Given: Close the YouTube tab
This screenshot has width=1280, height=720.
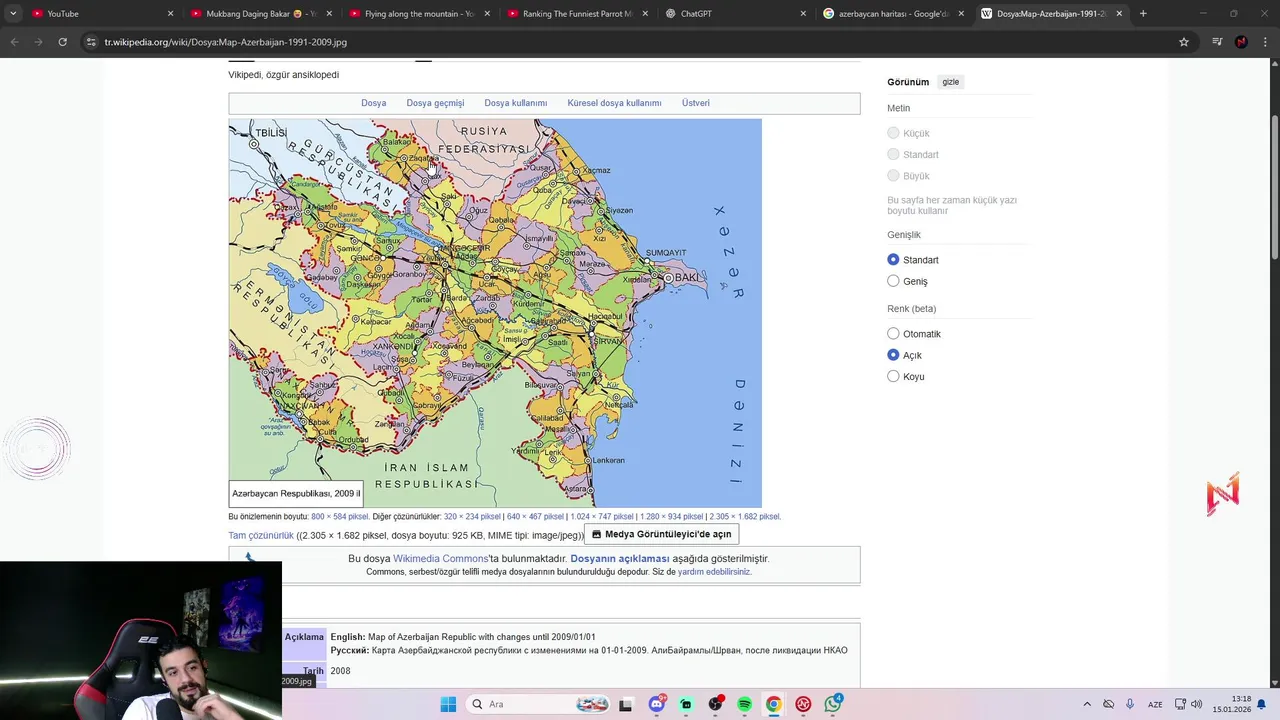Looking at the screenshot, I should point(170,14).
